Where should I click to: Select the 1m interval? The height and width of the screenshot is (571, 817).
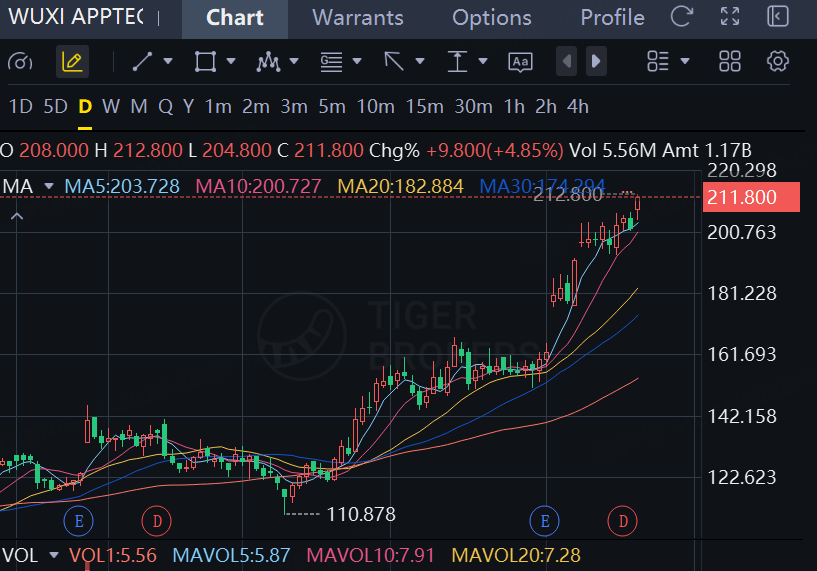pyautogui.click(x=218, y=107)
